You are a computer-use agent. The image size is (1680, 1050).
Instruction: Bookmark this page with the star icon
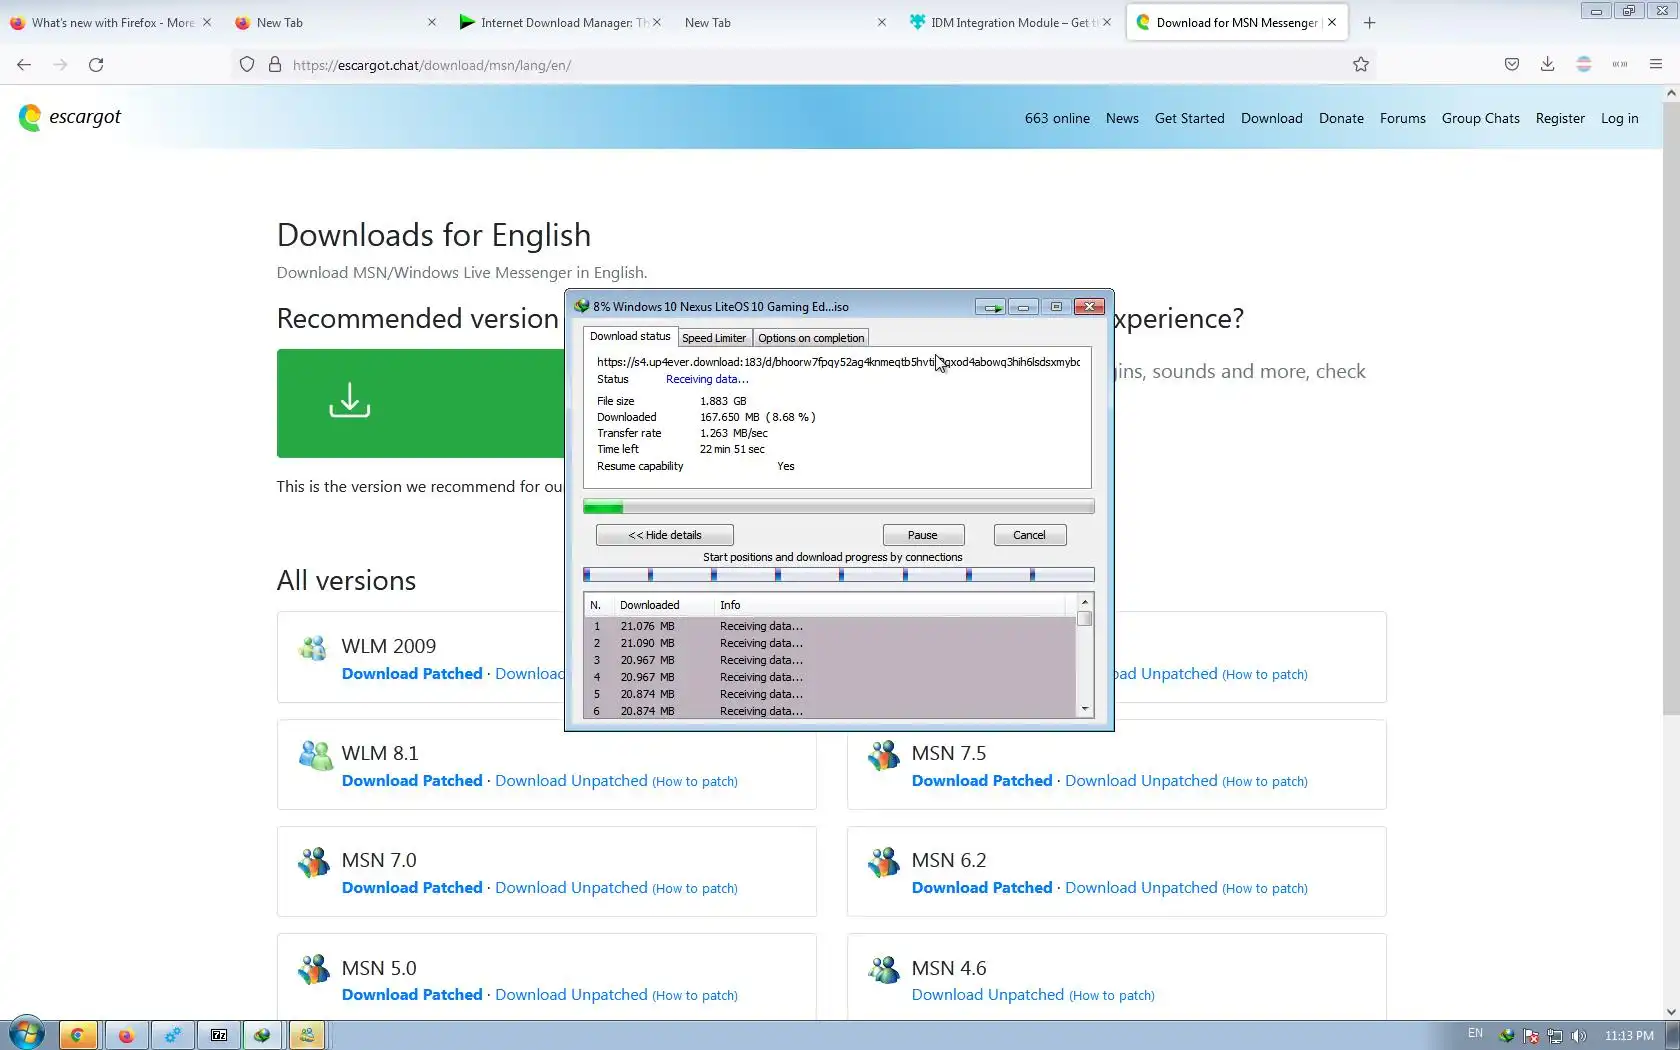[x=1361, y=65]
